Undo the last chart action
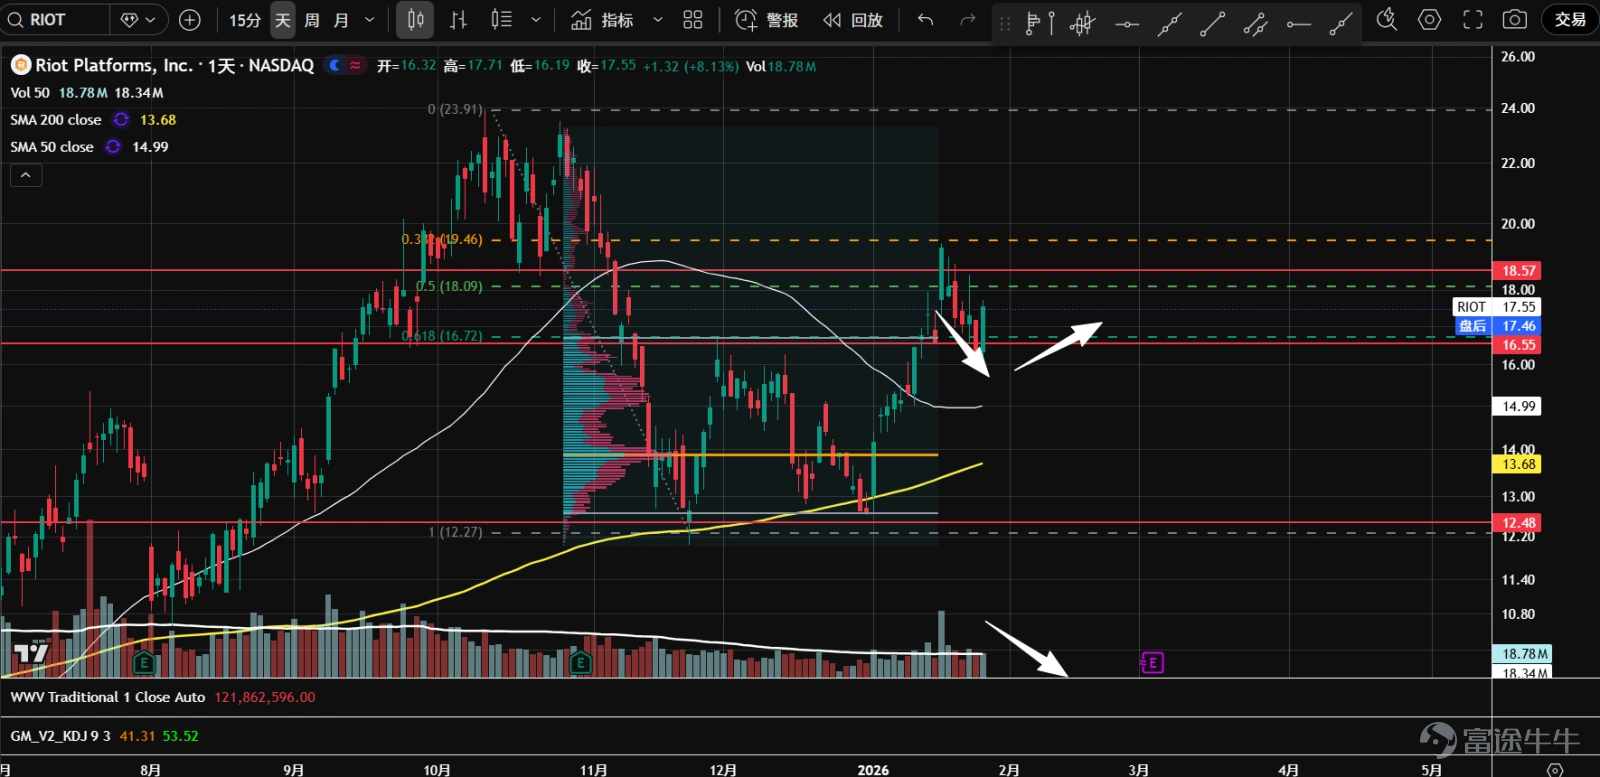 [926, 20]
